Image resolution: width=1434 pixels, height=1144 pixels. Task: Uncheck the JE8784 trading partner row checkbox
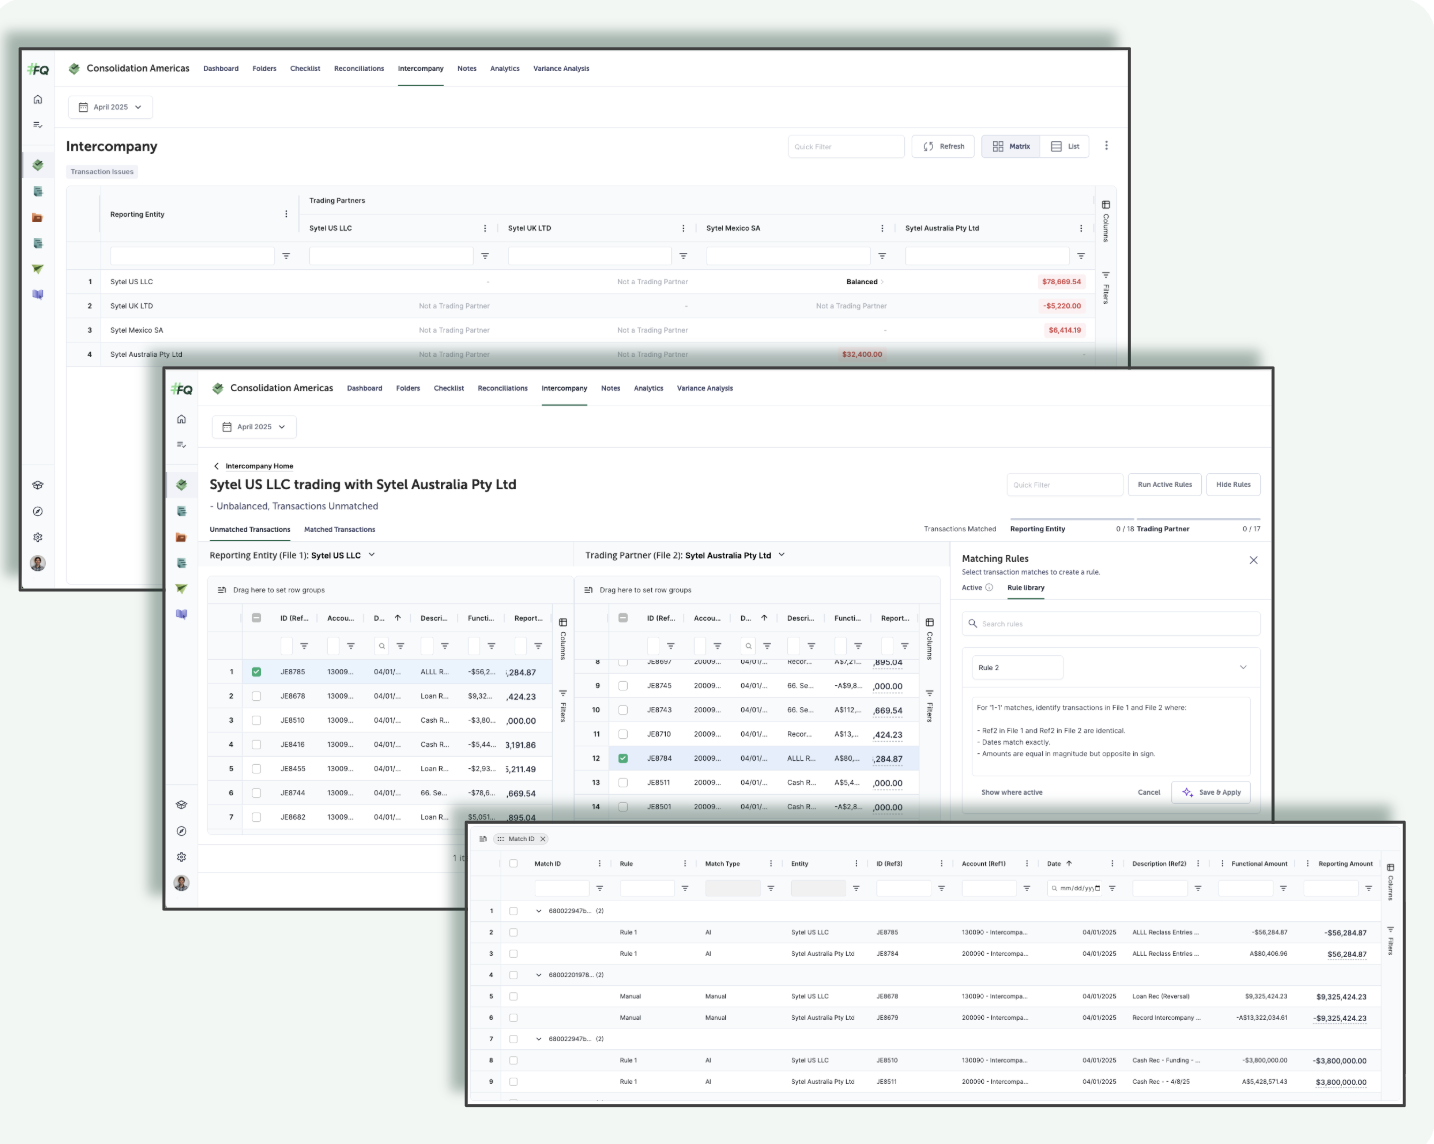coord(623,759)
